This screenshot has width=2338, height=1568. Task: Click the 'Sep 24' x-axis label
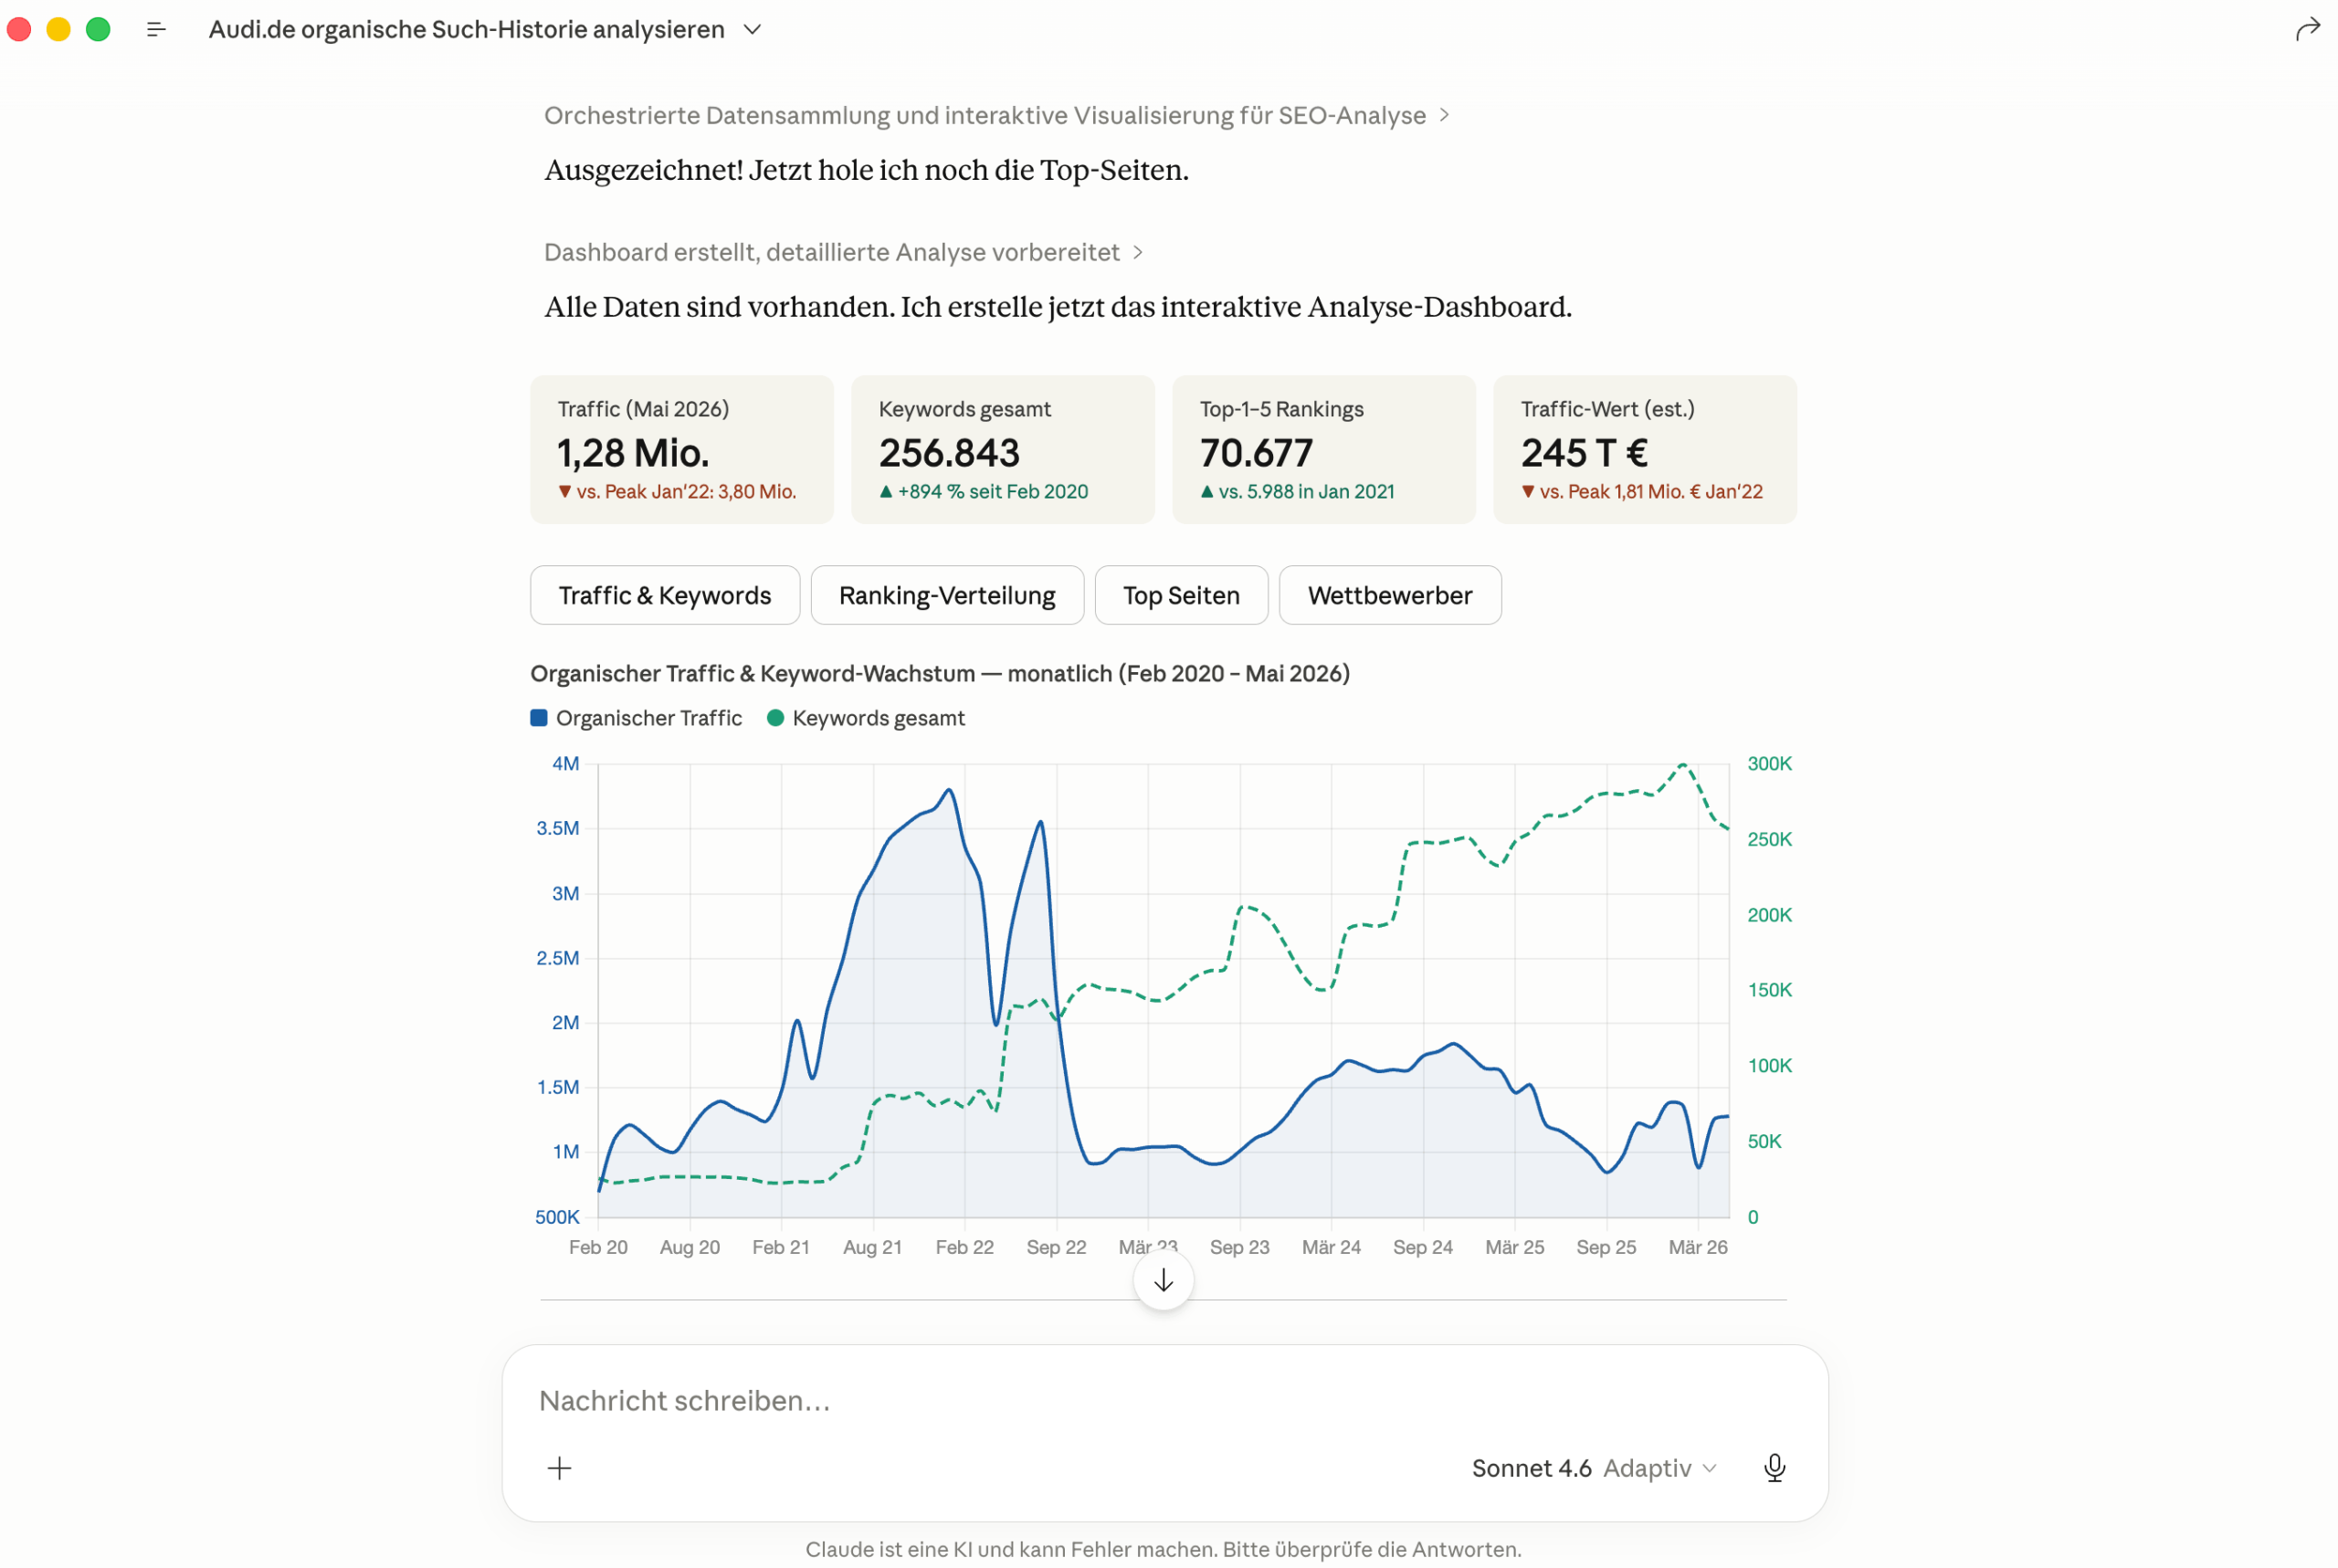(1422, 1247)
